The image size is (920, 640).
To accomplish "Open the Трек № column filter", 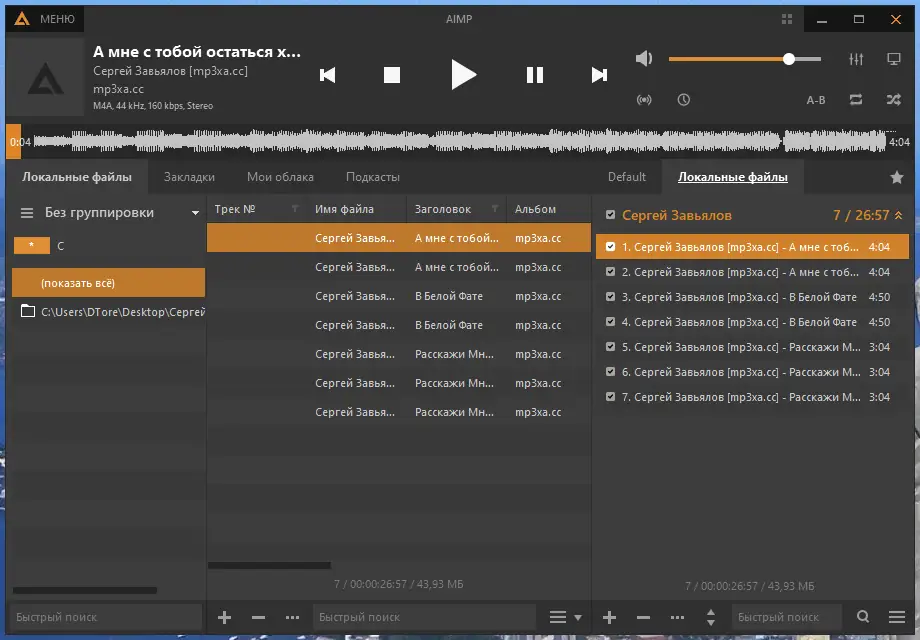I will [x=295, y=209].
